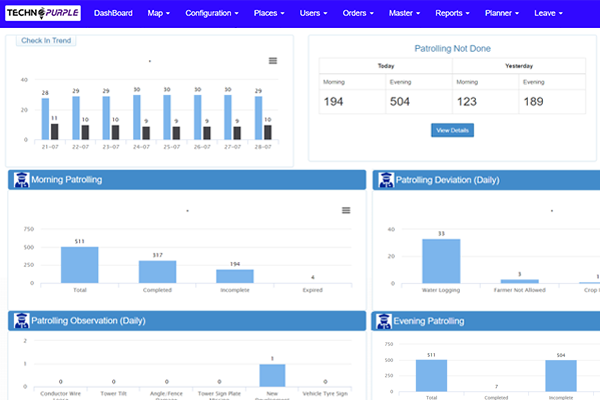
Task: Click the guard icon beside Patrolling Deviation
Action: (x=386, y=180)
